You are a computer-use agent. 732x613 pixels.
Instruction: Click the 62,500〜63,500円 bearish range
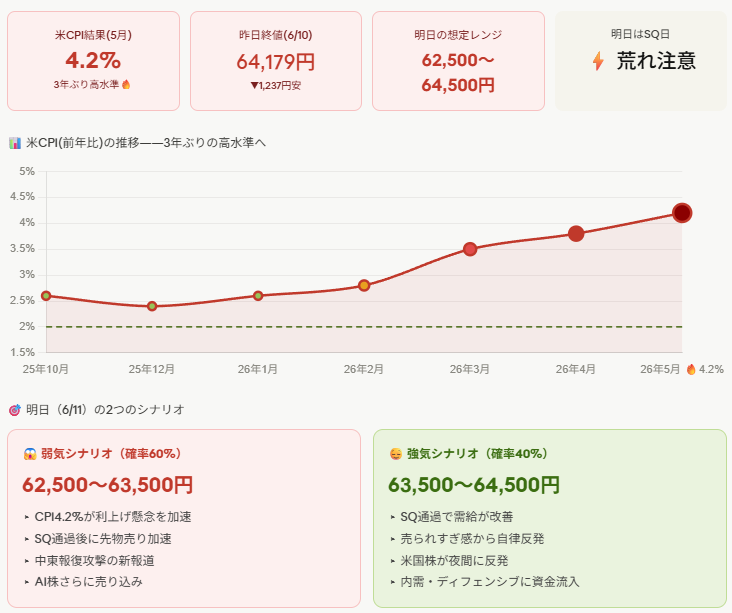click(x=108, y=485)
